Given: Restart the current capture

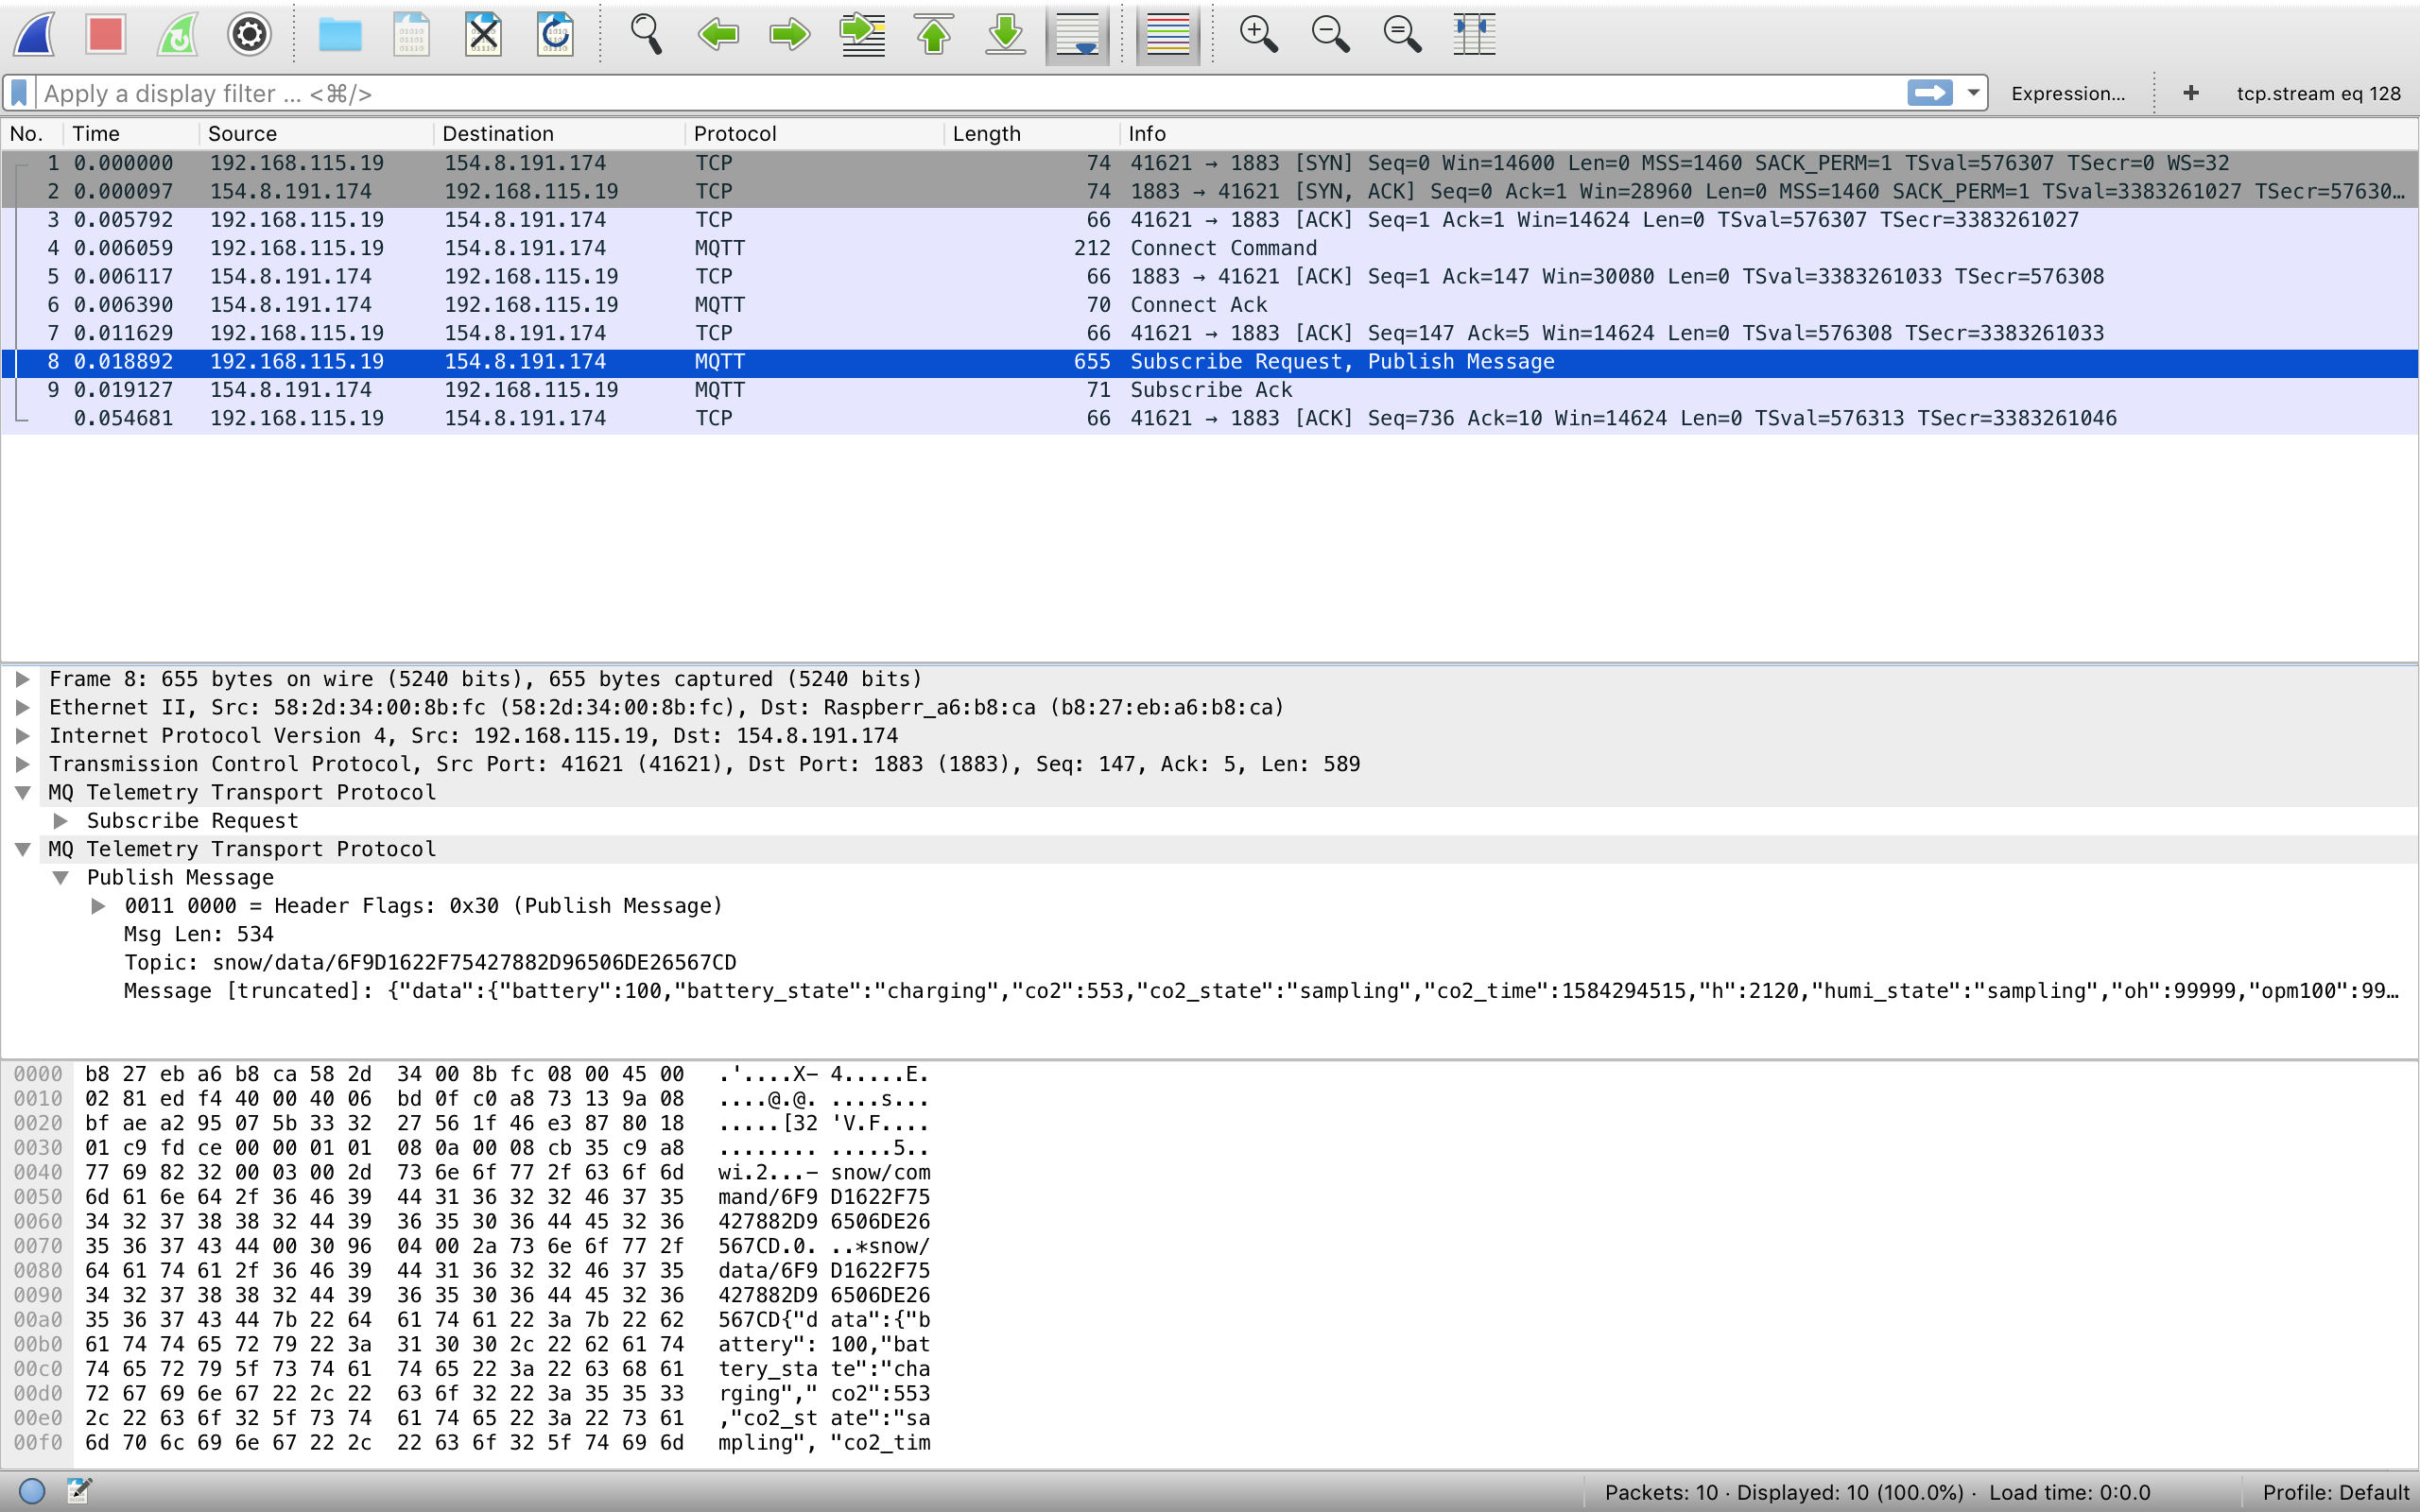Looking at the screenshot, I should pyautogui.click(x=177, y=35).
